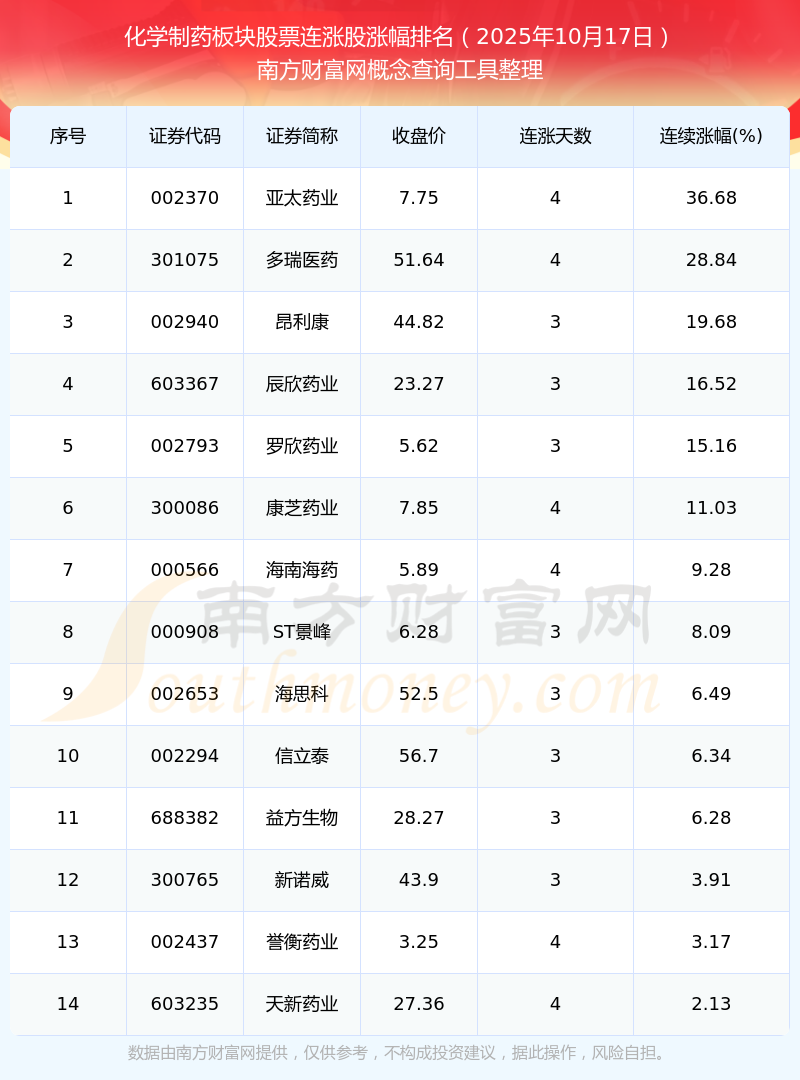This screenshot has height=1080, width=800.
Task: Click the 28.84 gain value
Action: coord(711,260)
